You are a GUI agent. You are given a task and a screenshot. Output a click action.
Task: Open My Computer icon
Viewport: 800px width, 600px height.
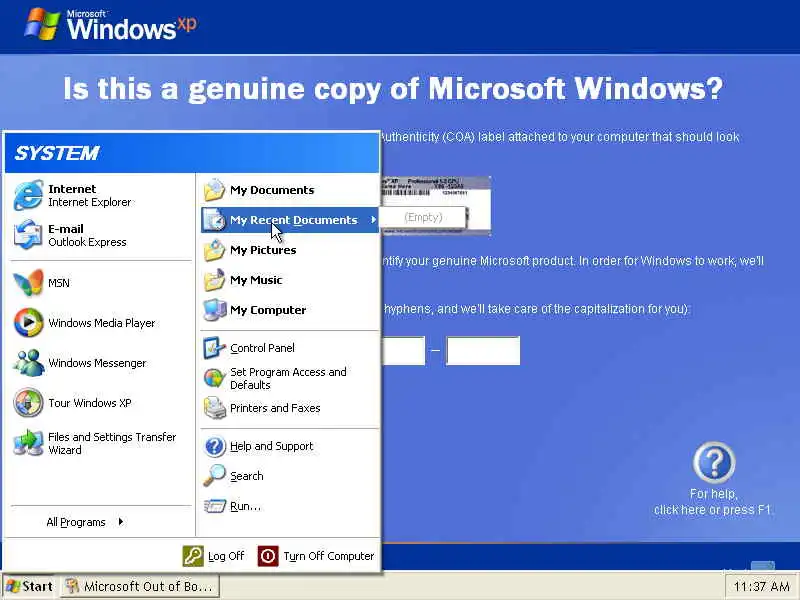point(214,310)
